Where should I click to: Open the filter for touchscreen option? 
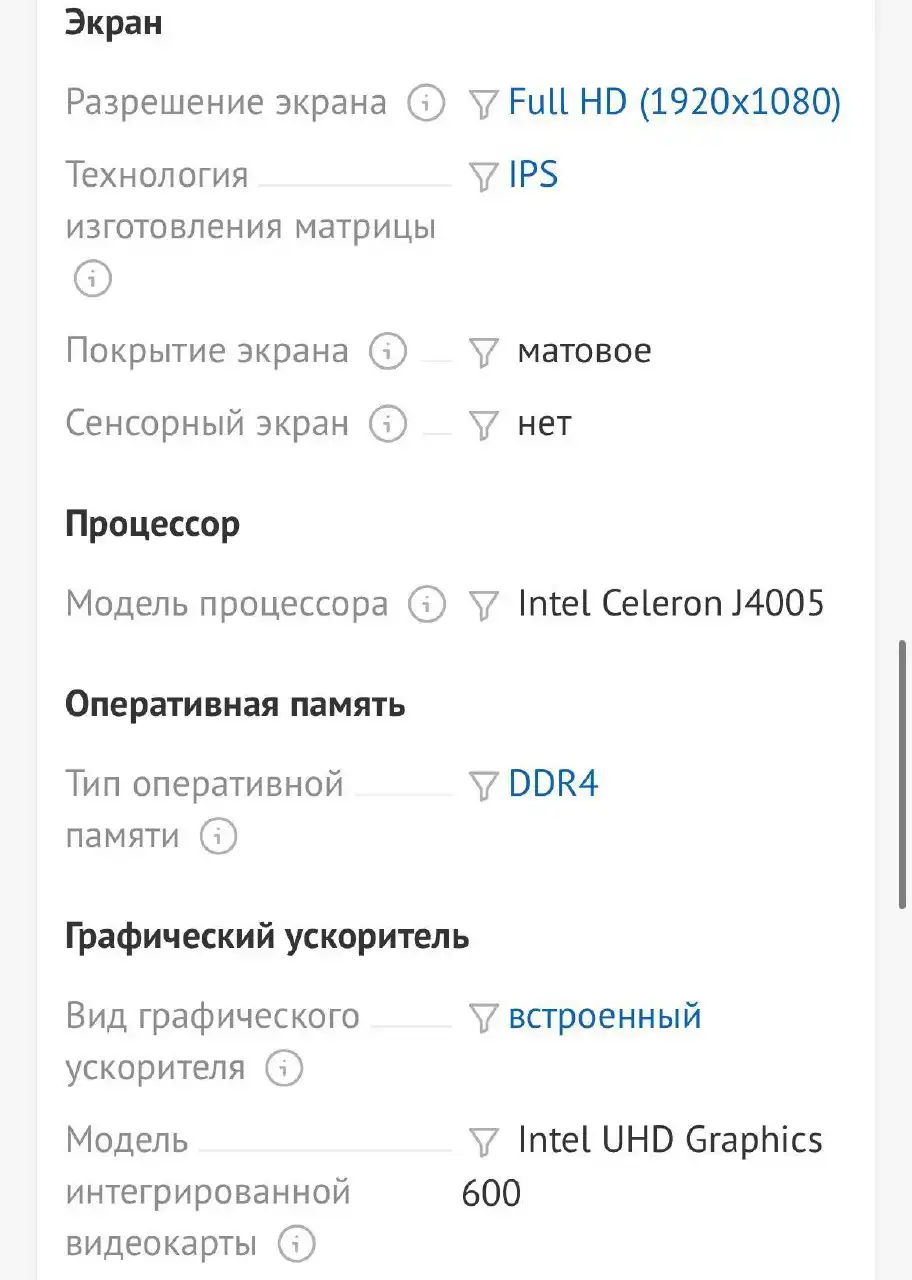click(485, 423)
